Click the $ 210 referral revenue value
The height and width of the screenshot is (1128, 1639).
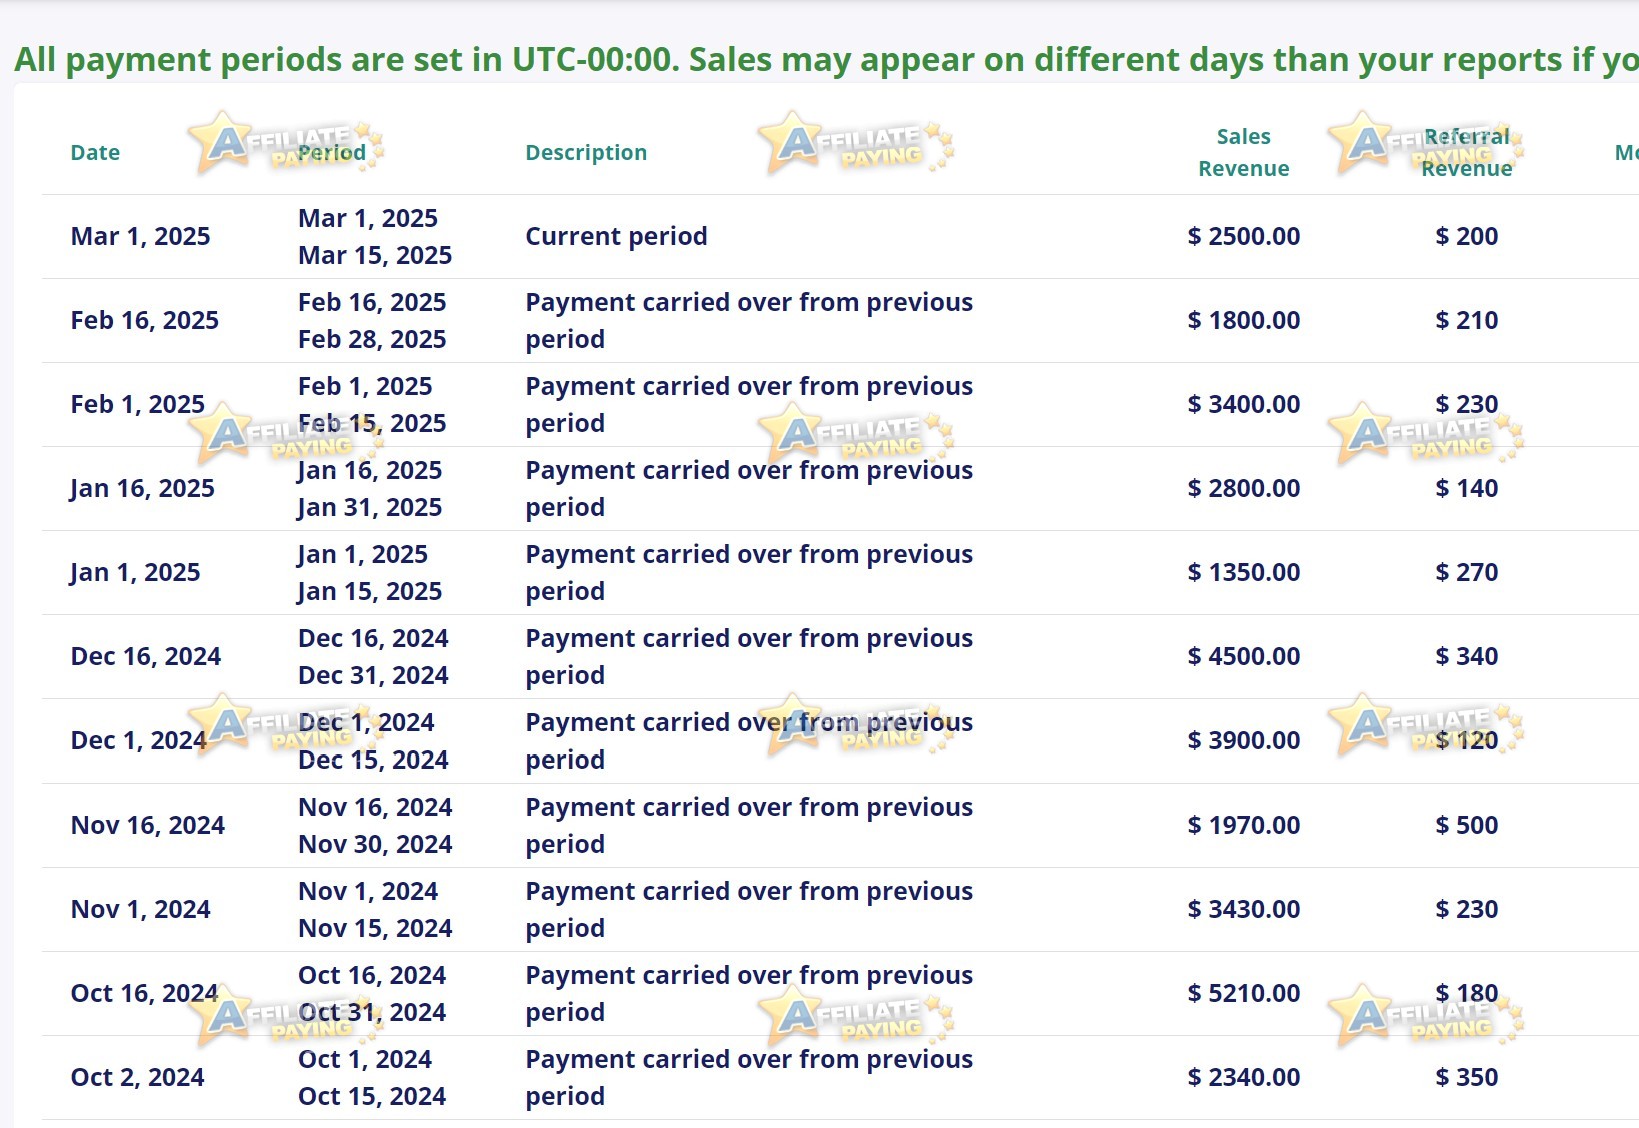point(1467,321)
